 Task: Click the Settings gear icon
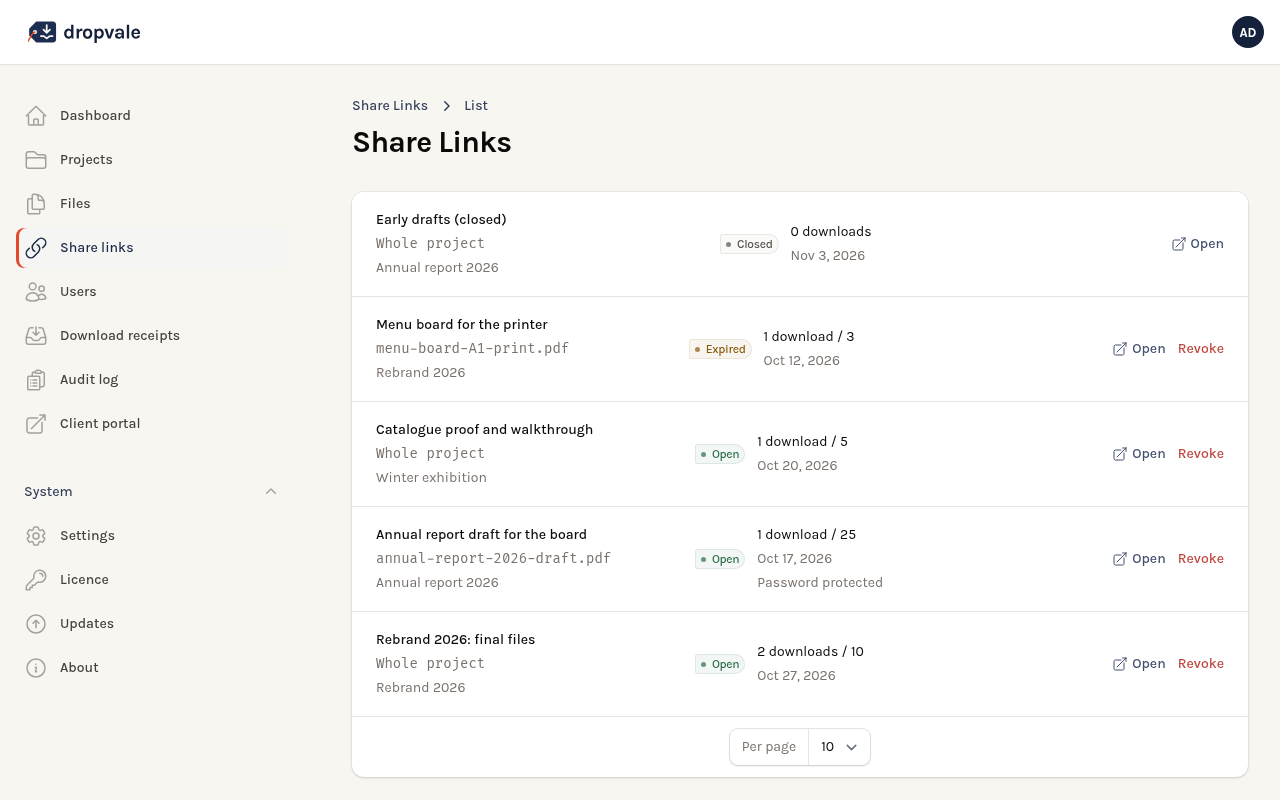36,536
